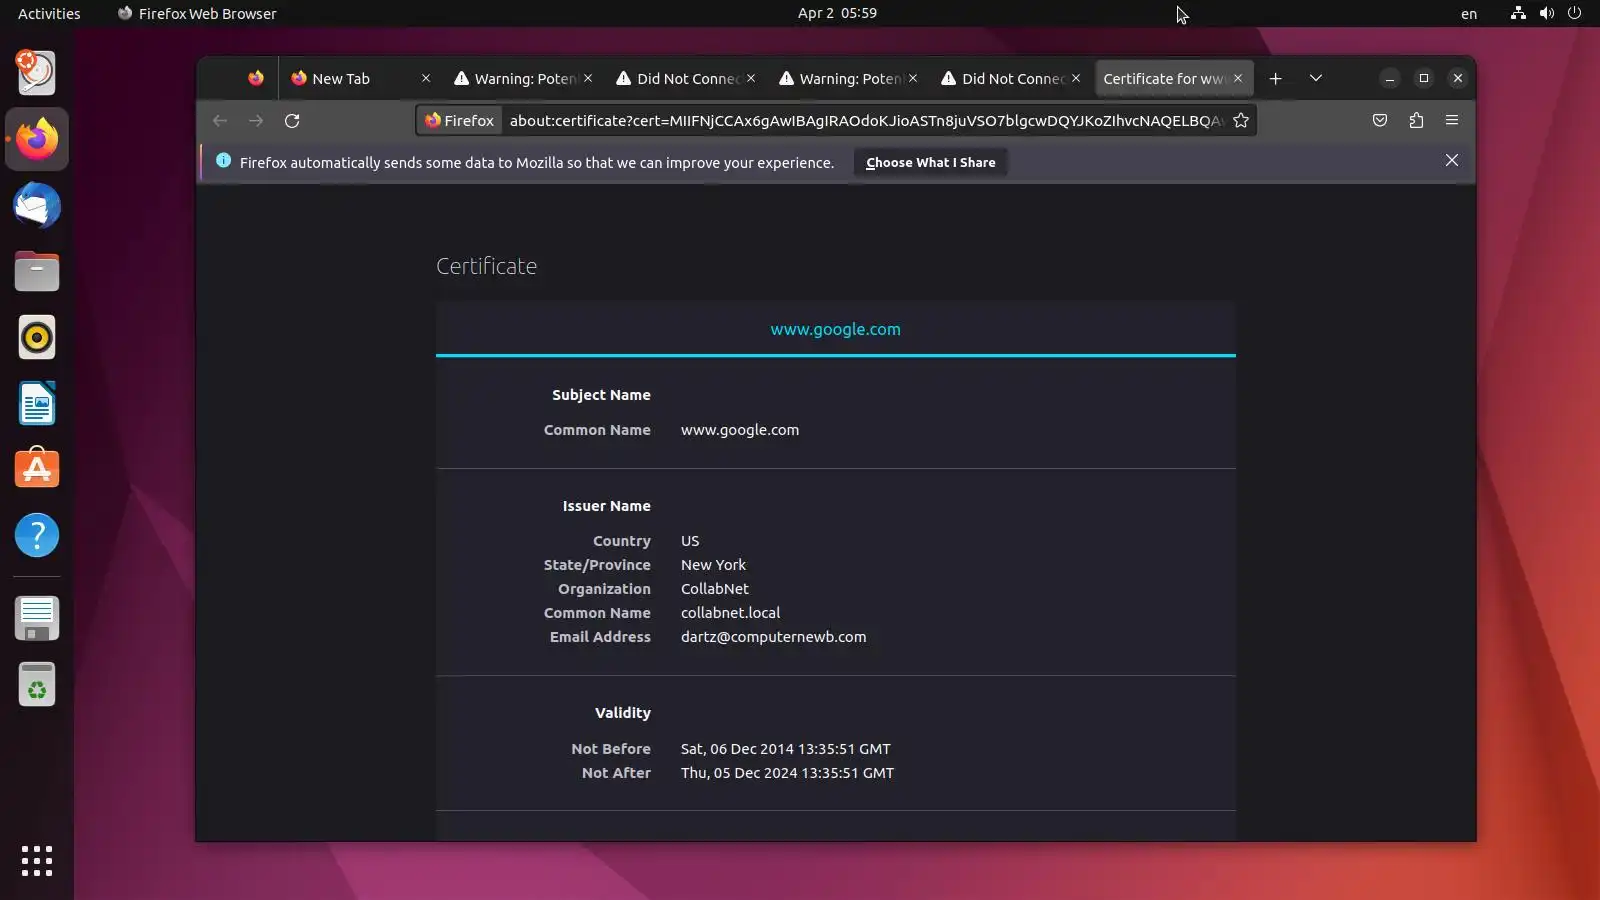Click the Firefox identity box in address bar
This screenshot has height=900, width=1600.
tap(459, 121)
